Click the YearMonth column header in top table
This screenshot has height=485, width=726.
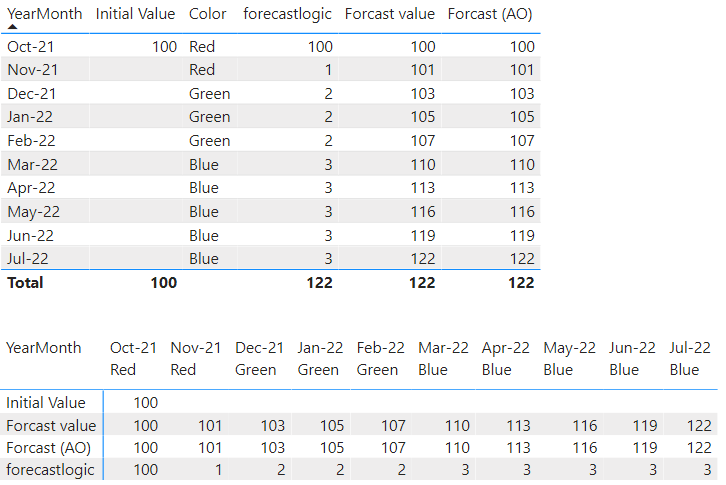[44, 14]
